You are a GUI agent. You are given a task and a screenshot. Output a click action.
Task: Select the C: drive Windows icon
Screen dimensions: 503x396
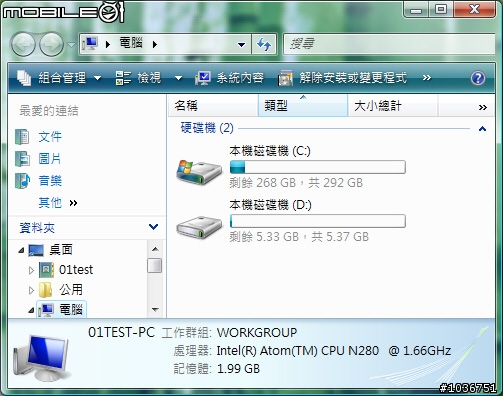click(199, 172)
